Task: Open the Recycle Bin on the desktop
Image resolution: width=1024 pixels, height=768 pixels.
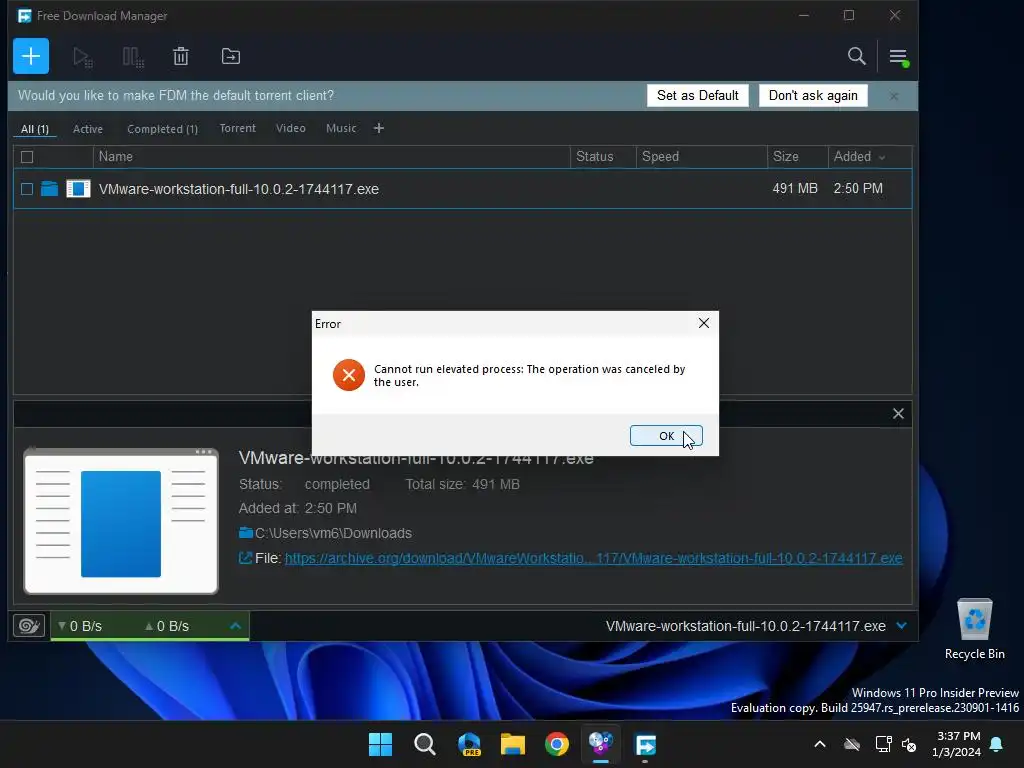Action: click(x=974, y=630)
